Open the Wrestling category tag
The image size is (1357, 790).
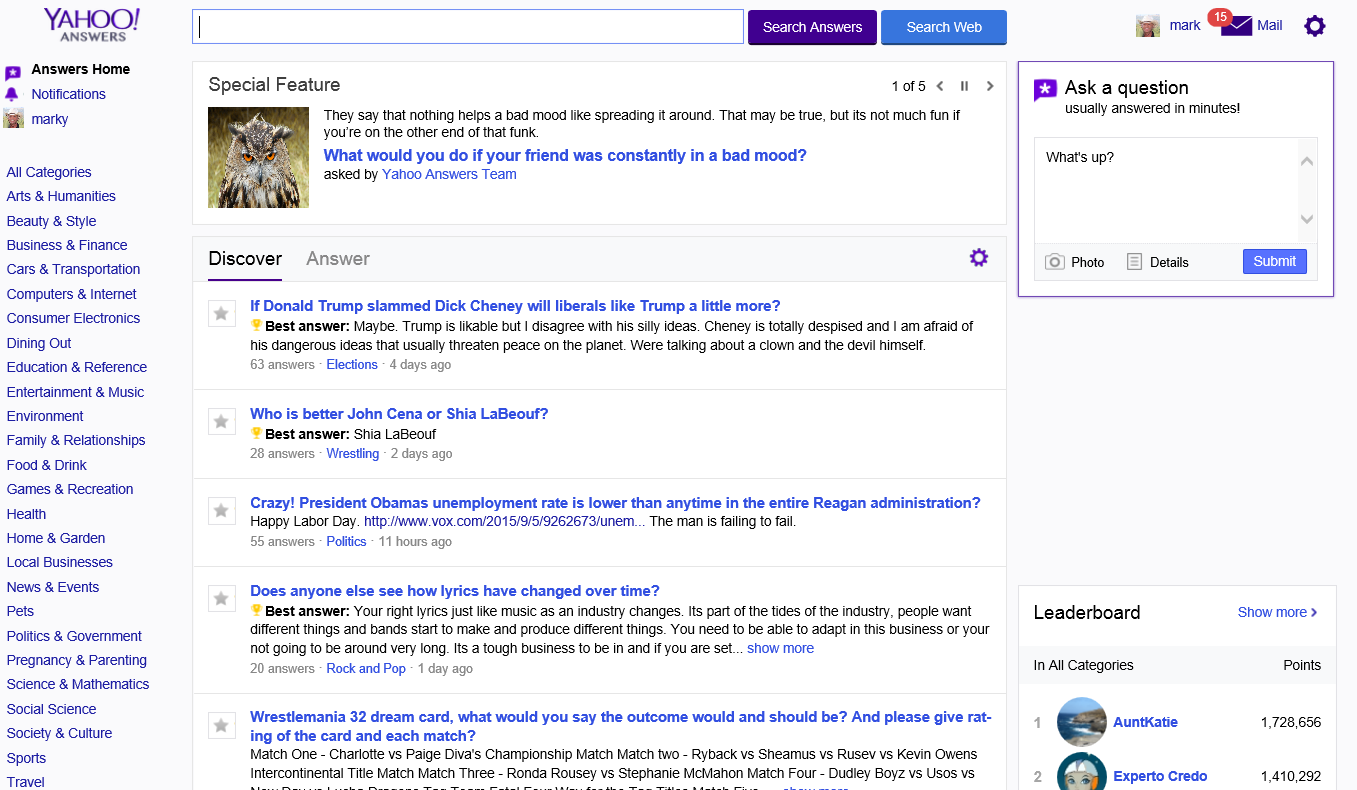click(353, 454)
